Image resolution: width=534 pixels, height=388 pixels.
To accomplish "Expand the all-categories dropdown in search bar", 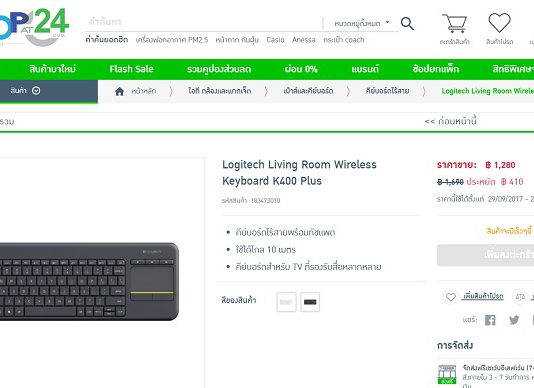I will point(361,23).
